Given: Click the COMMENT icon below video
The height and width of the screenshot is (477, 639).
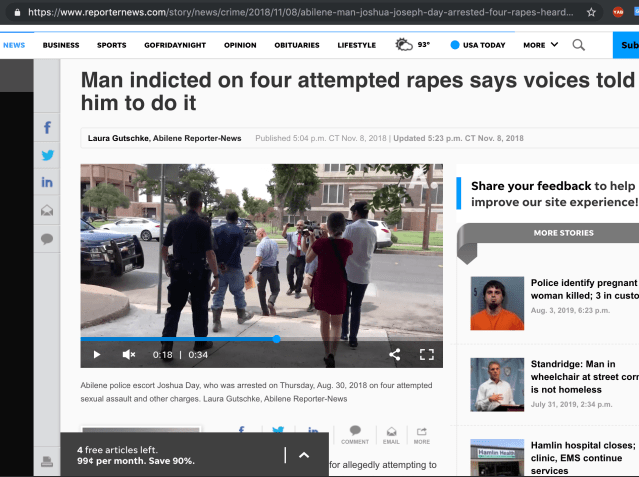Looking at the screenshot, I should pyautogui.click(x=355, y=435).
